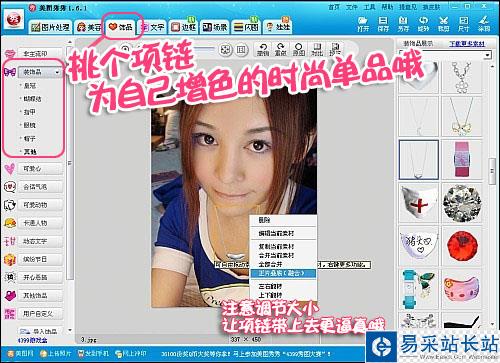Choose 上下翻转 in the context menu

point(283,295)
